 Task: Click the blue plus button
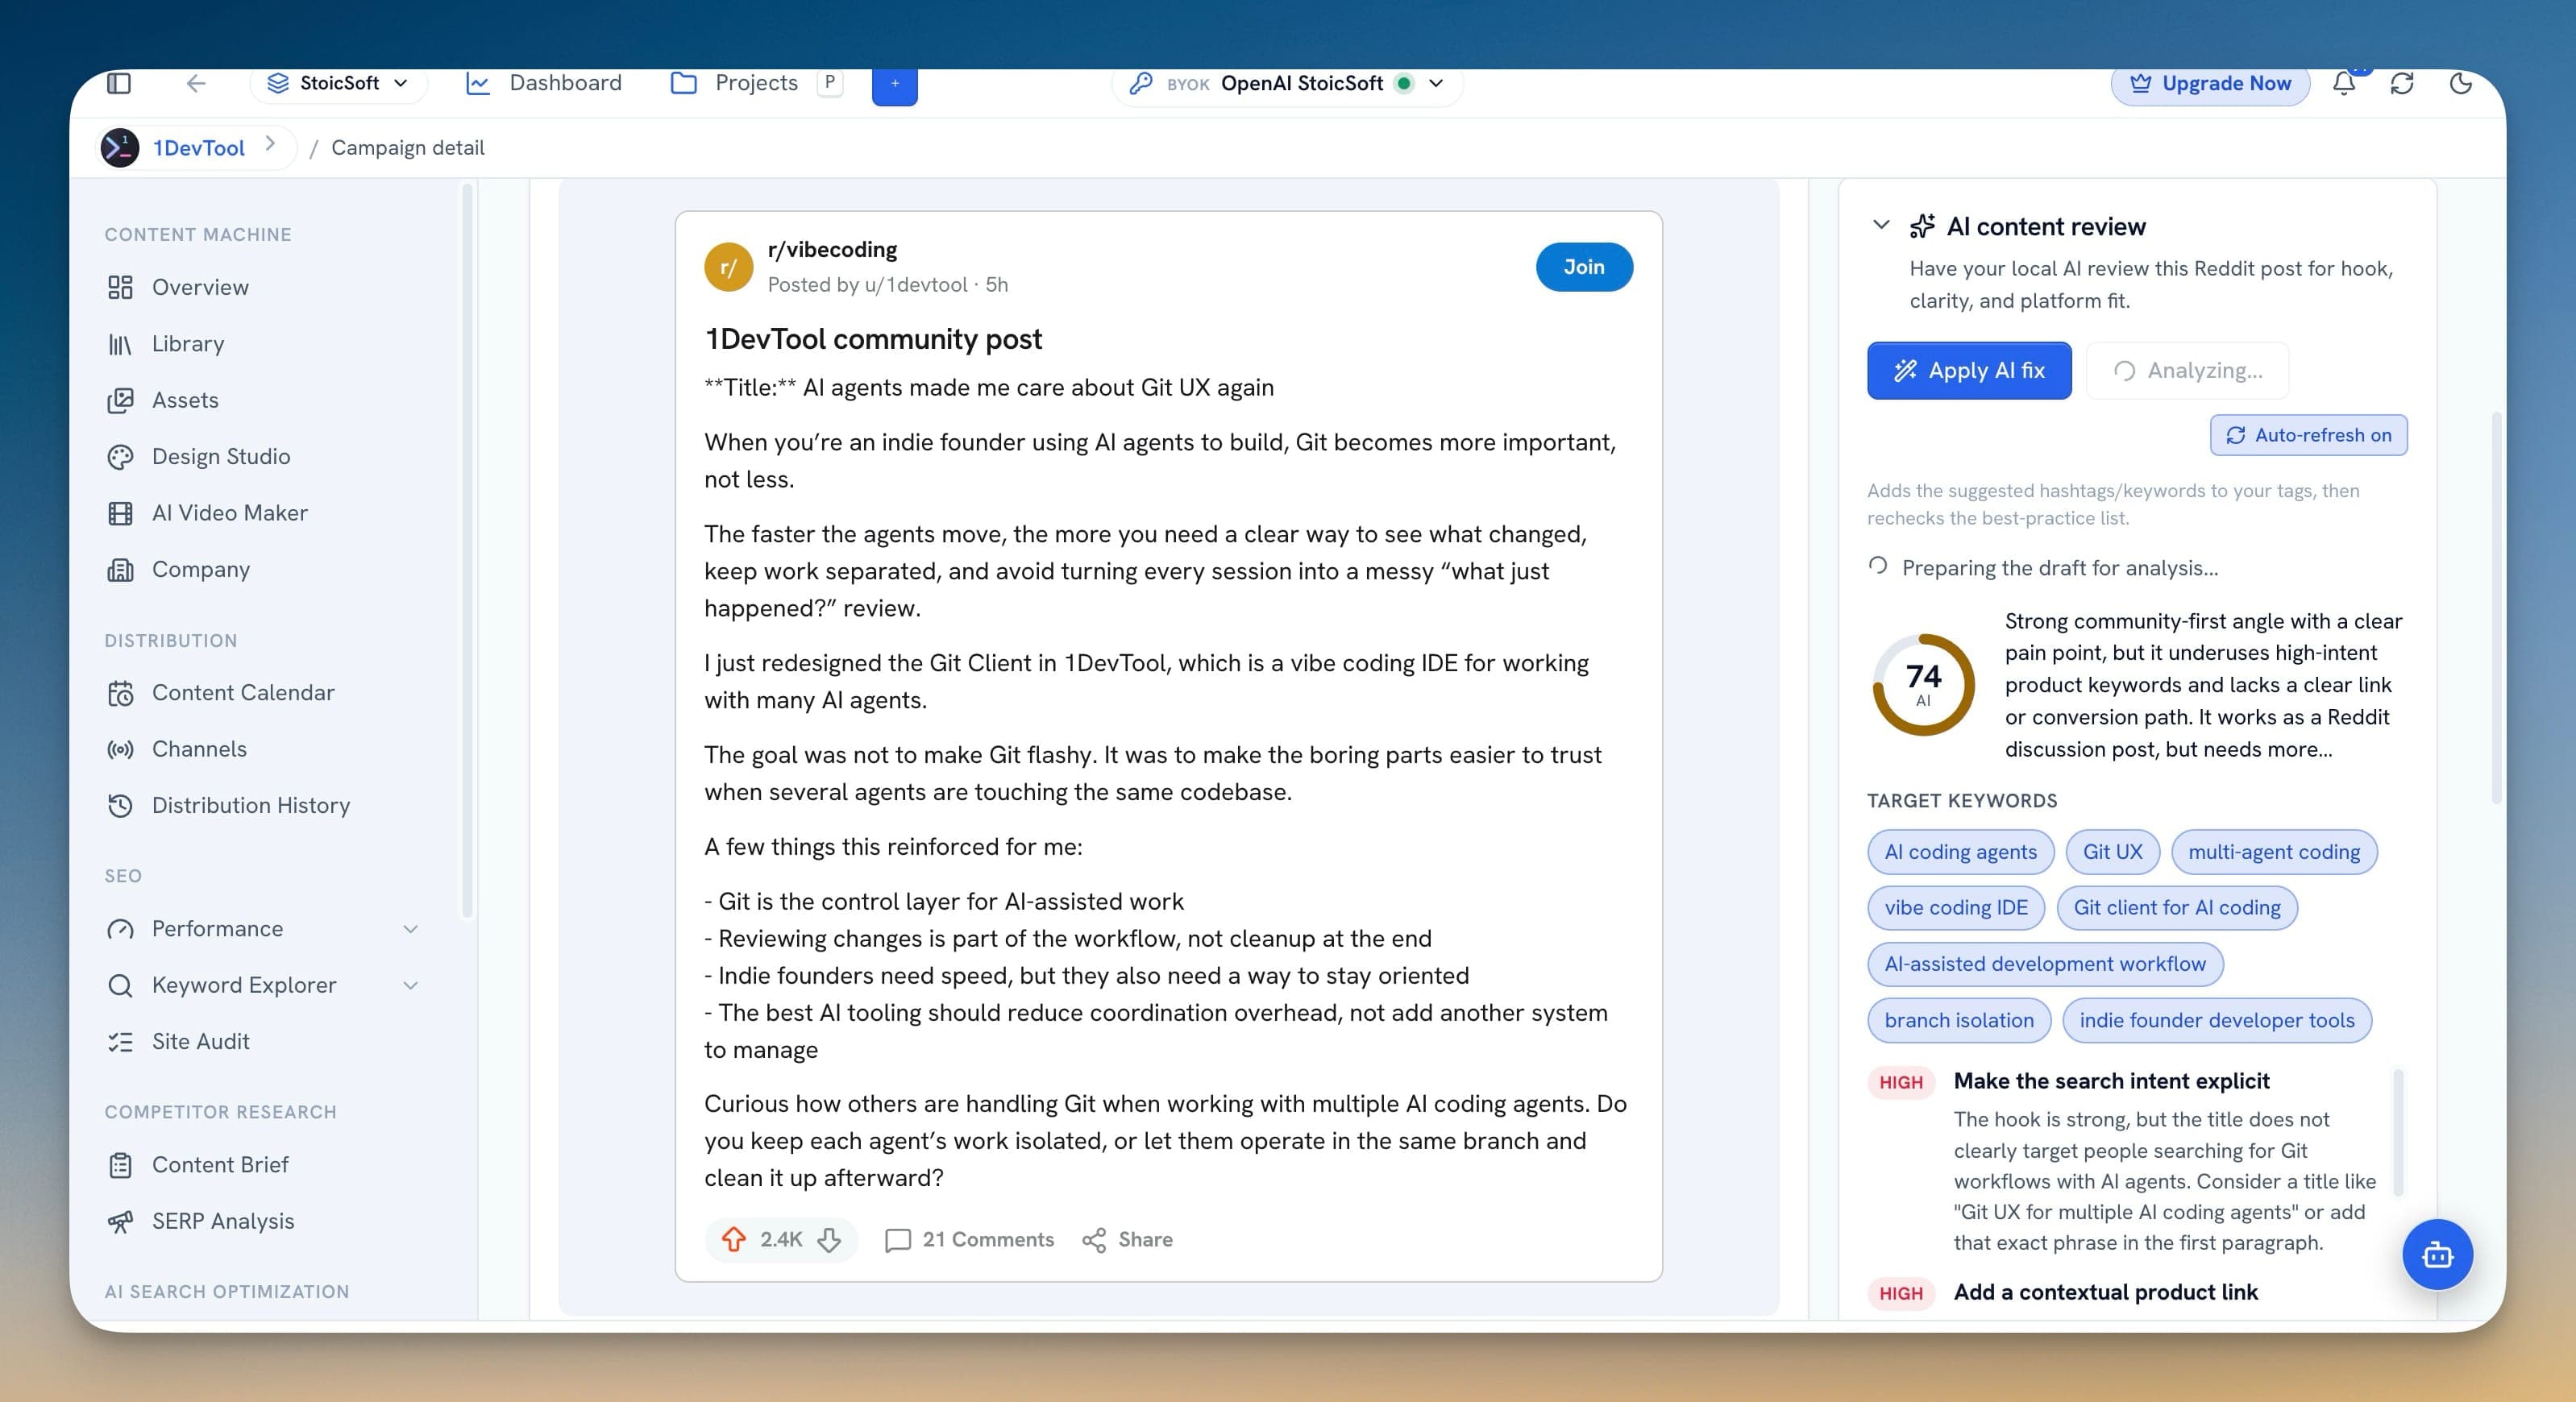pos(894,85)
